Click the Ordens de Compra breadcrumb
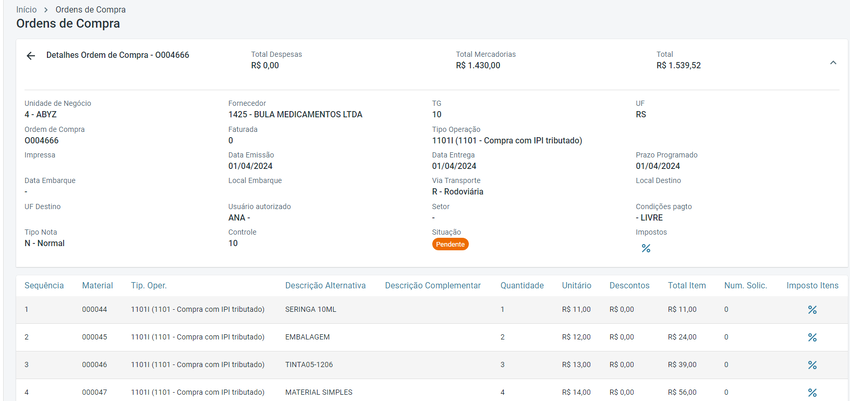Viewport: 850px width, 401px height. pos(91,10)
